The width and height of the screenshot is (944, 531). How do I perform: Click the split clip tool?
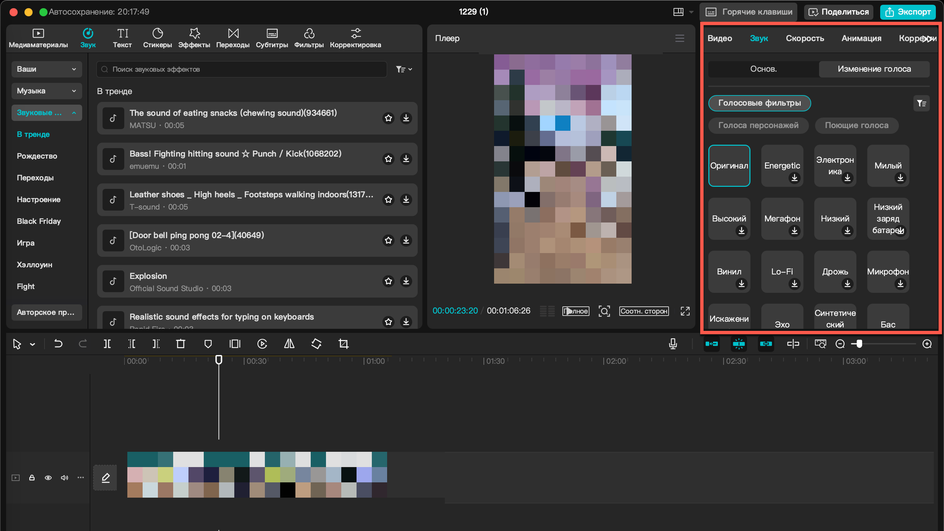[x=107, y=344]
